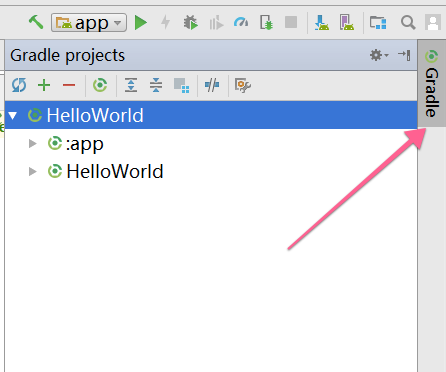446x372 pixels.
Task: Expand all nodes in Gradle tree
Action: (131, 85)
